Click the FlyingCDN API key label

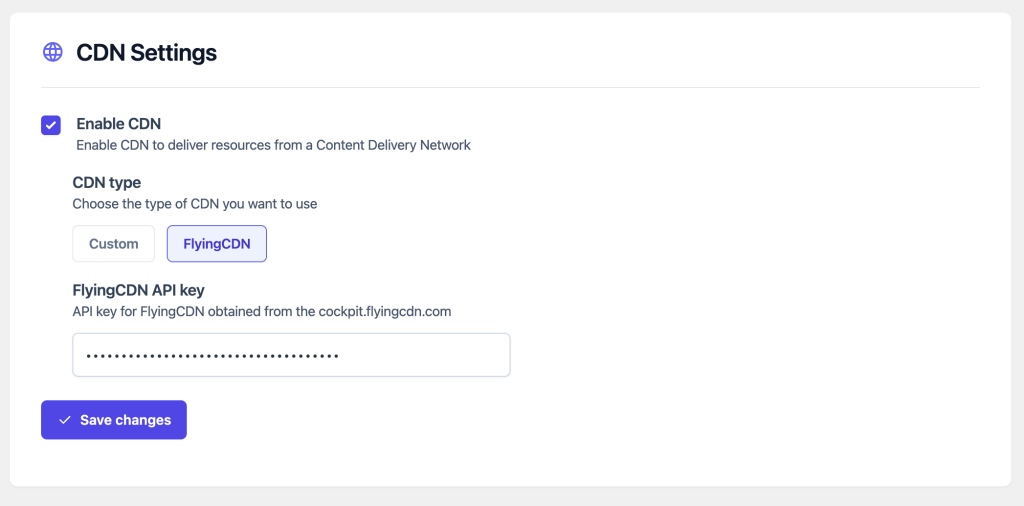click(138, 290)
